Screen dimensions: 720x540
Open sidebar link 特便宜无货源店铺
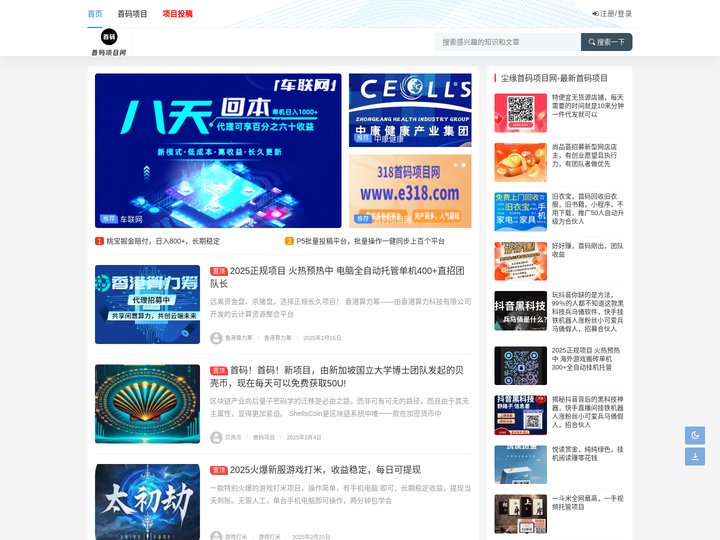(587, 106)
